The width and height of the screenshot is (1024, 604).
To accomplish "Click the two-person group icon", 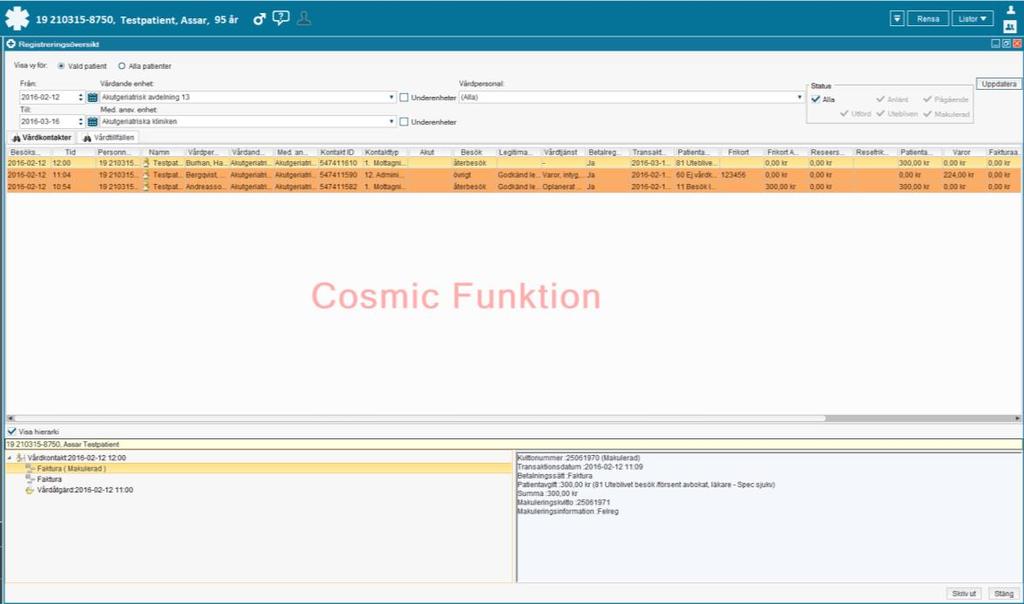I will (x=1010, y=27).
